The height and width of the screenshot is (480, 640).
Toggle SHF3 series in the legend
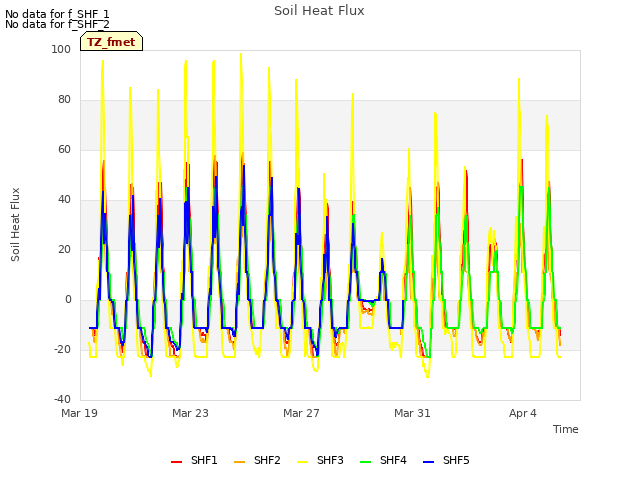(x=320, y=460)
